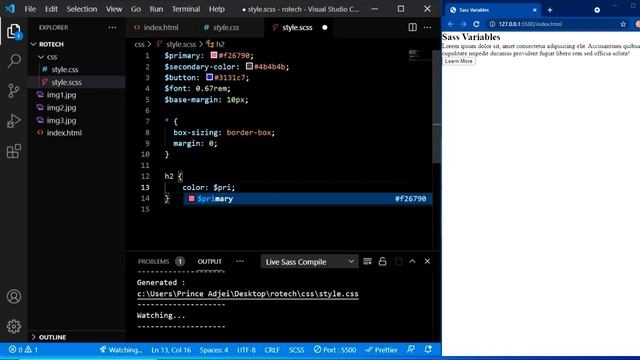Split the editor to the right
640x360 pixels.
413,27
